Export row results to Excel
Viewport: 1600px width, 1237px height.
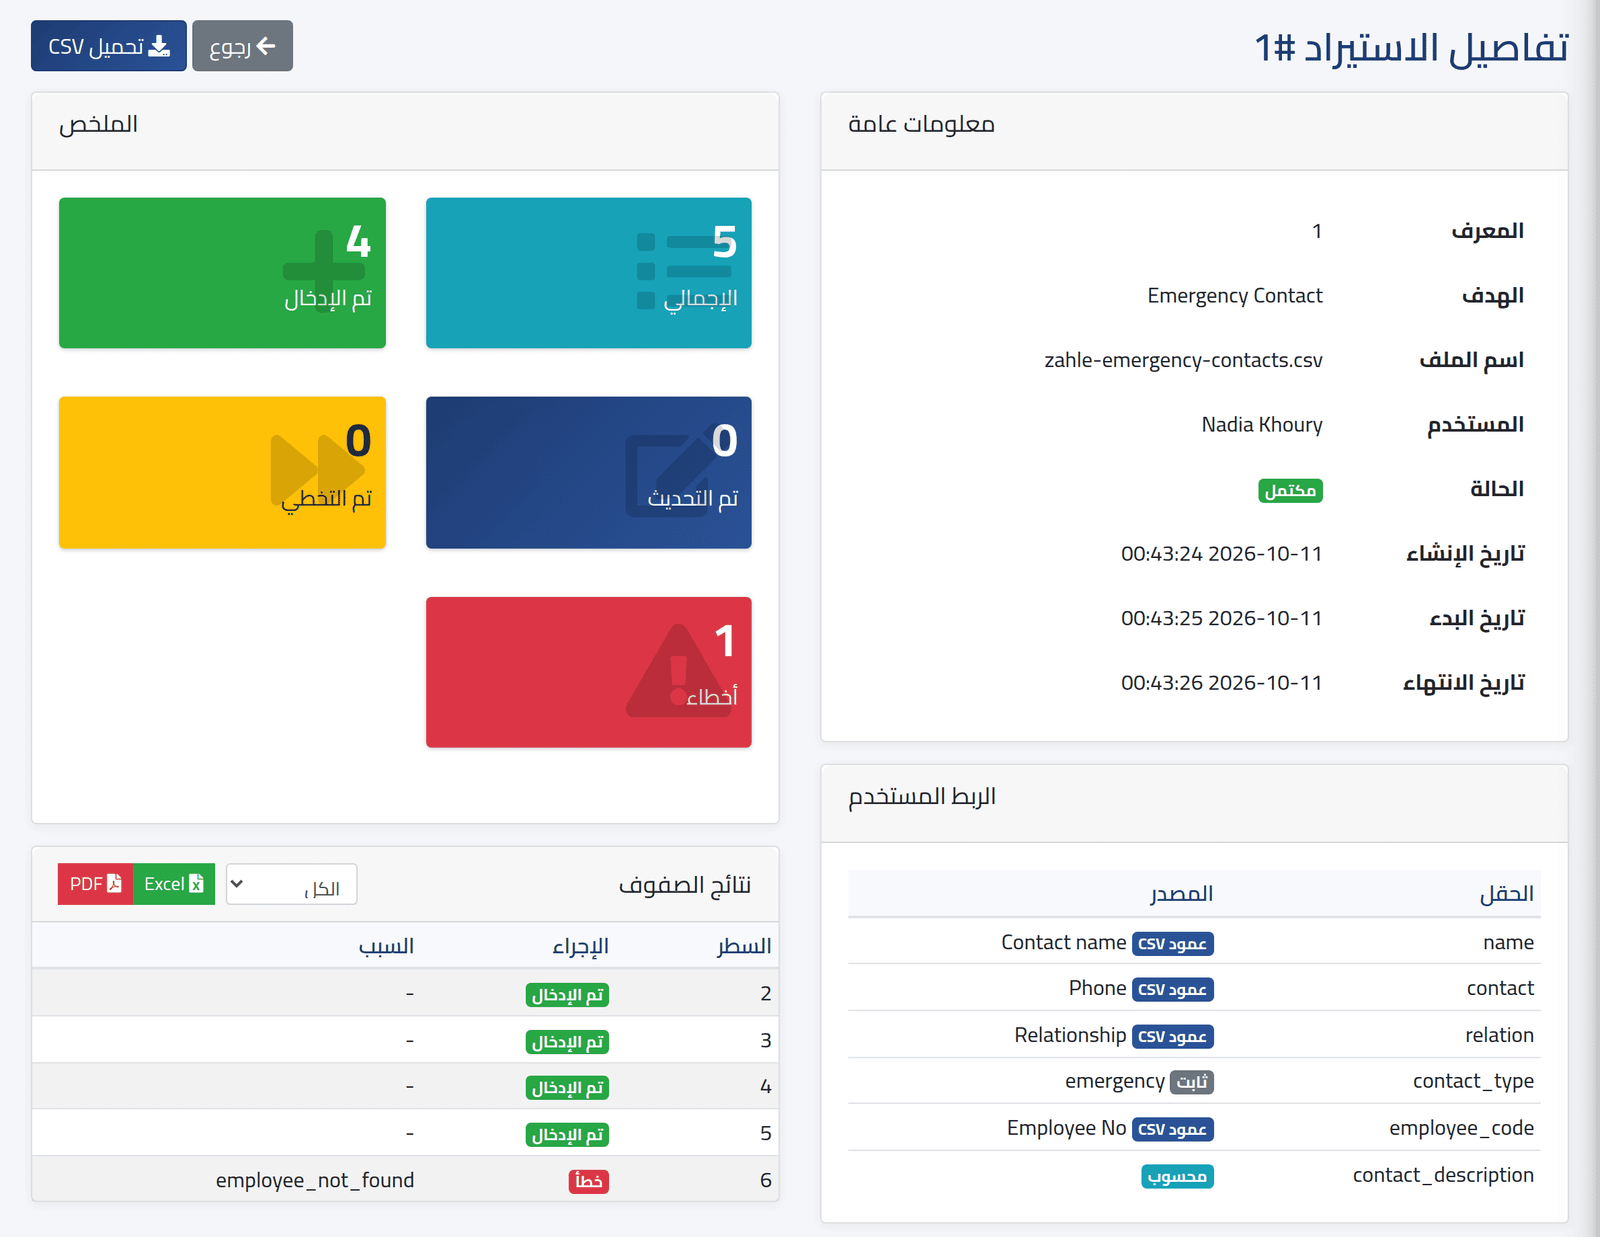tap(174, 884)
